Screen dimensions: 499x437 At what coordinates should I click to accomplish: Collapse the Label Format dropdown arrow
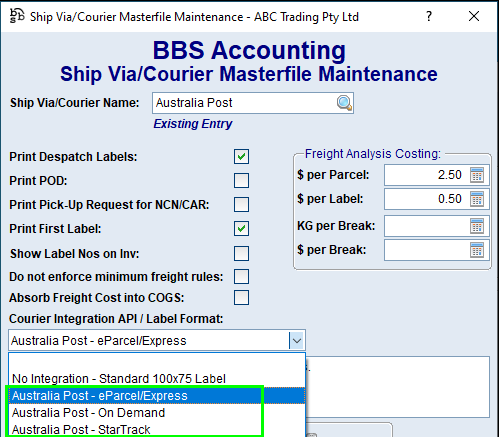coord(297,341)
